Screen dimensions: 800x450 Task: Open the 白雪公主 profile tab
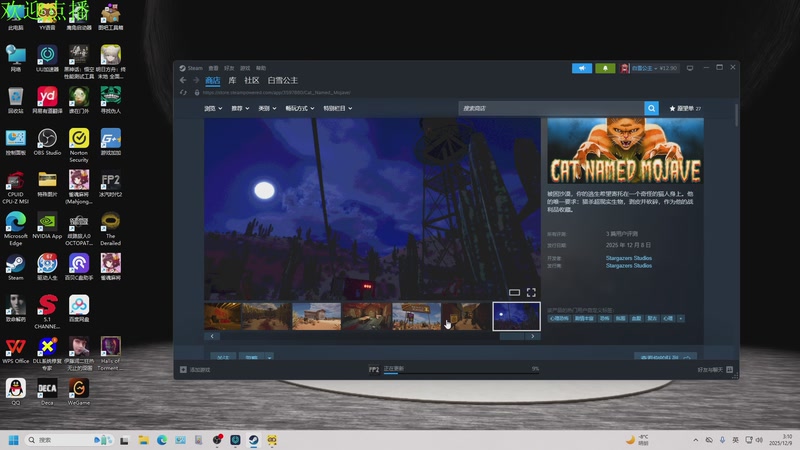[283, 81]
